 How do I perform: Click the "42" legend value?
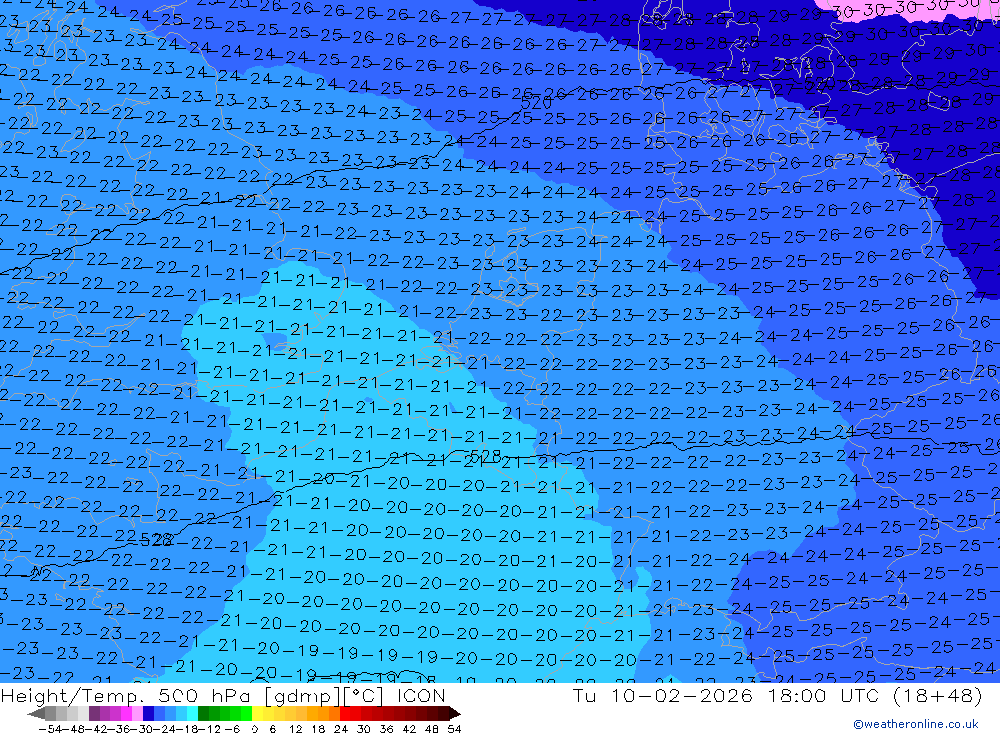coord(409,729)
